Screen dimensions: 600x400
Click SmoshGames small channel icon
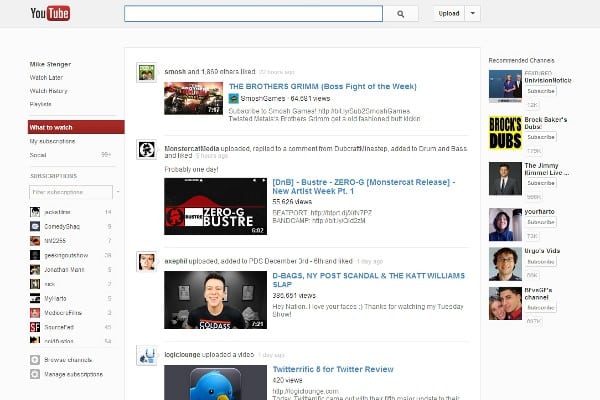(x=233, y=99)
